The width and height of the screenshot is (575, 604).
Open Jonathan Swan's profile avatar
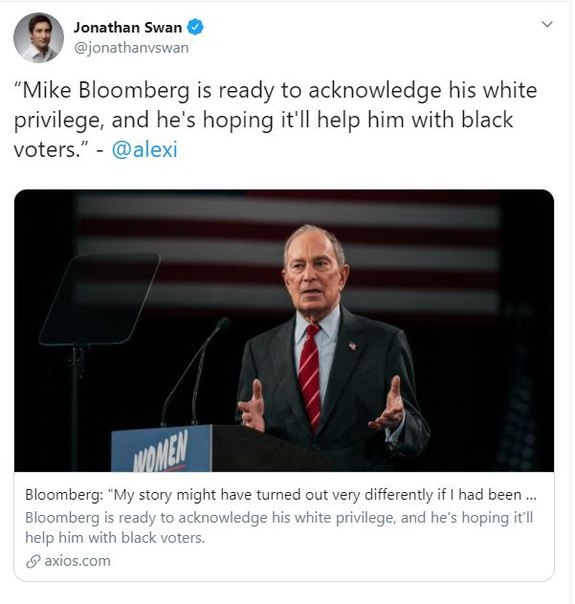point(39,38)
